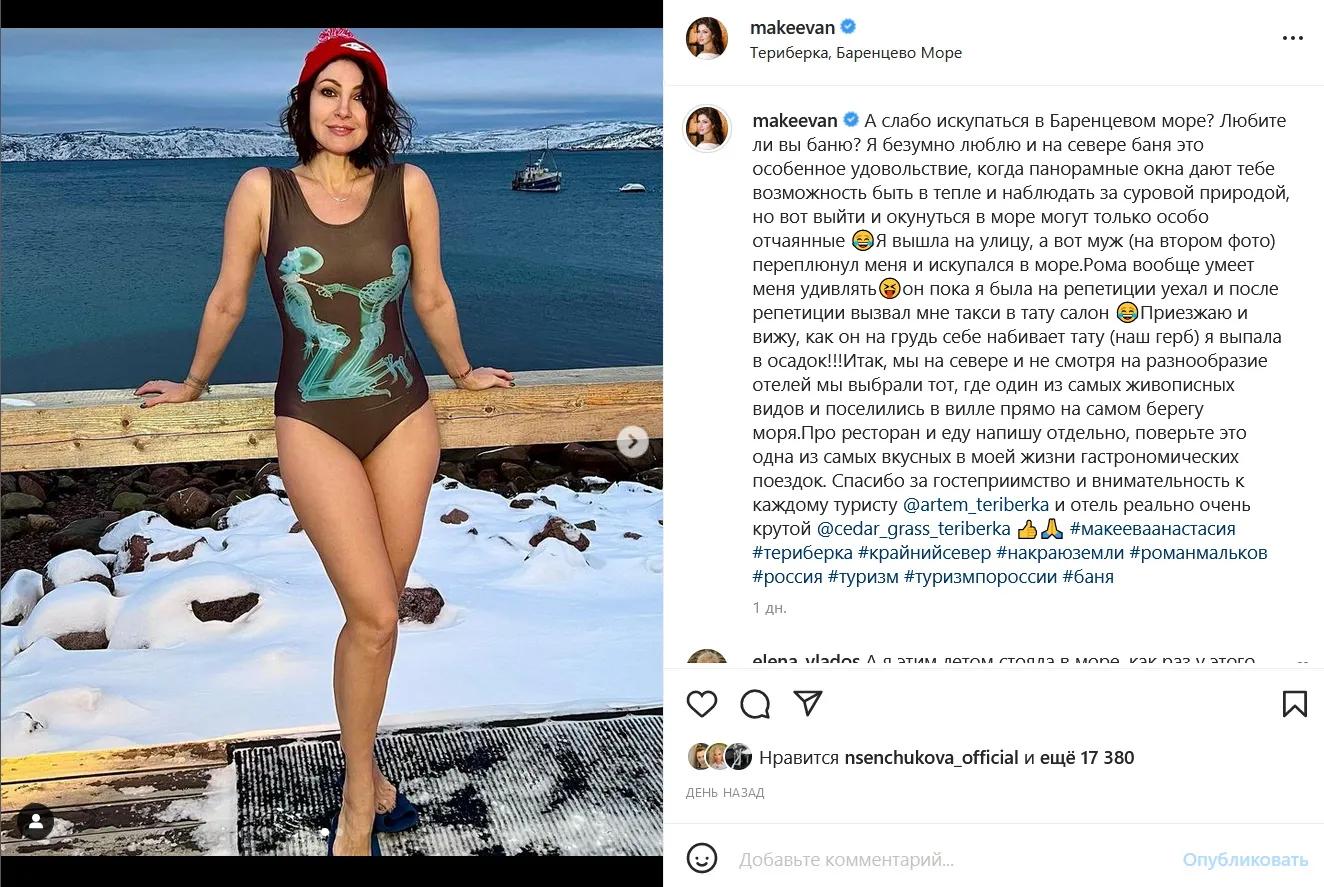Open comments via the speech bubble icon
Screen dimensions: 1324x887
click(755, 704)
